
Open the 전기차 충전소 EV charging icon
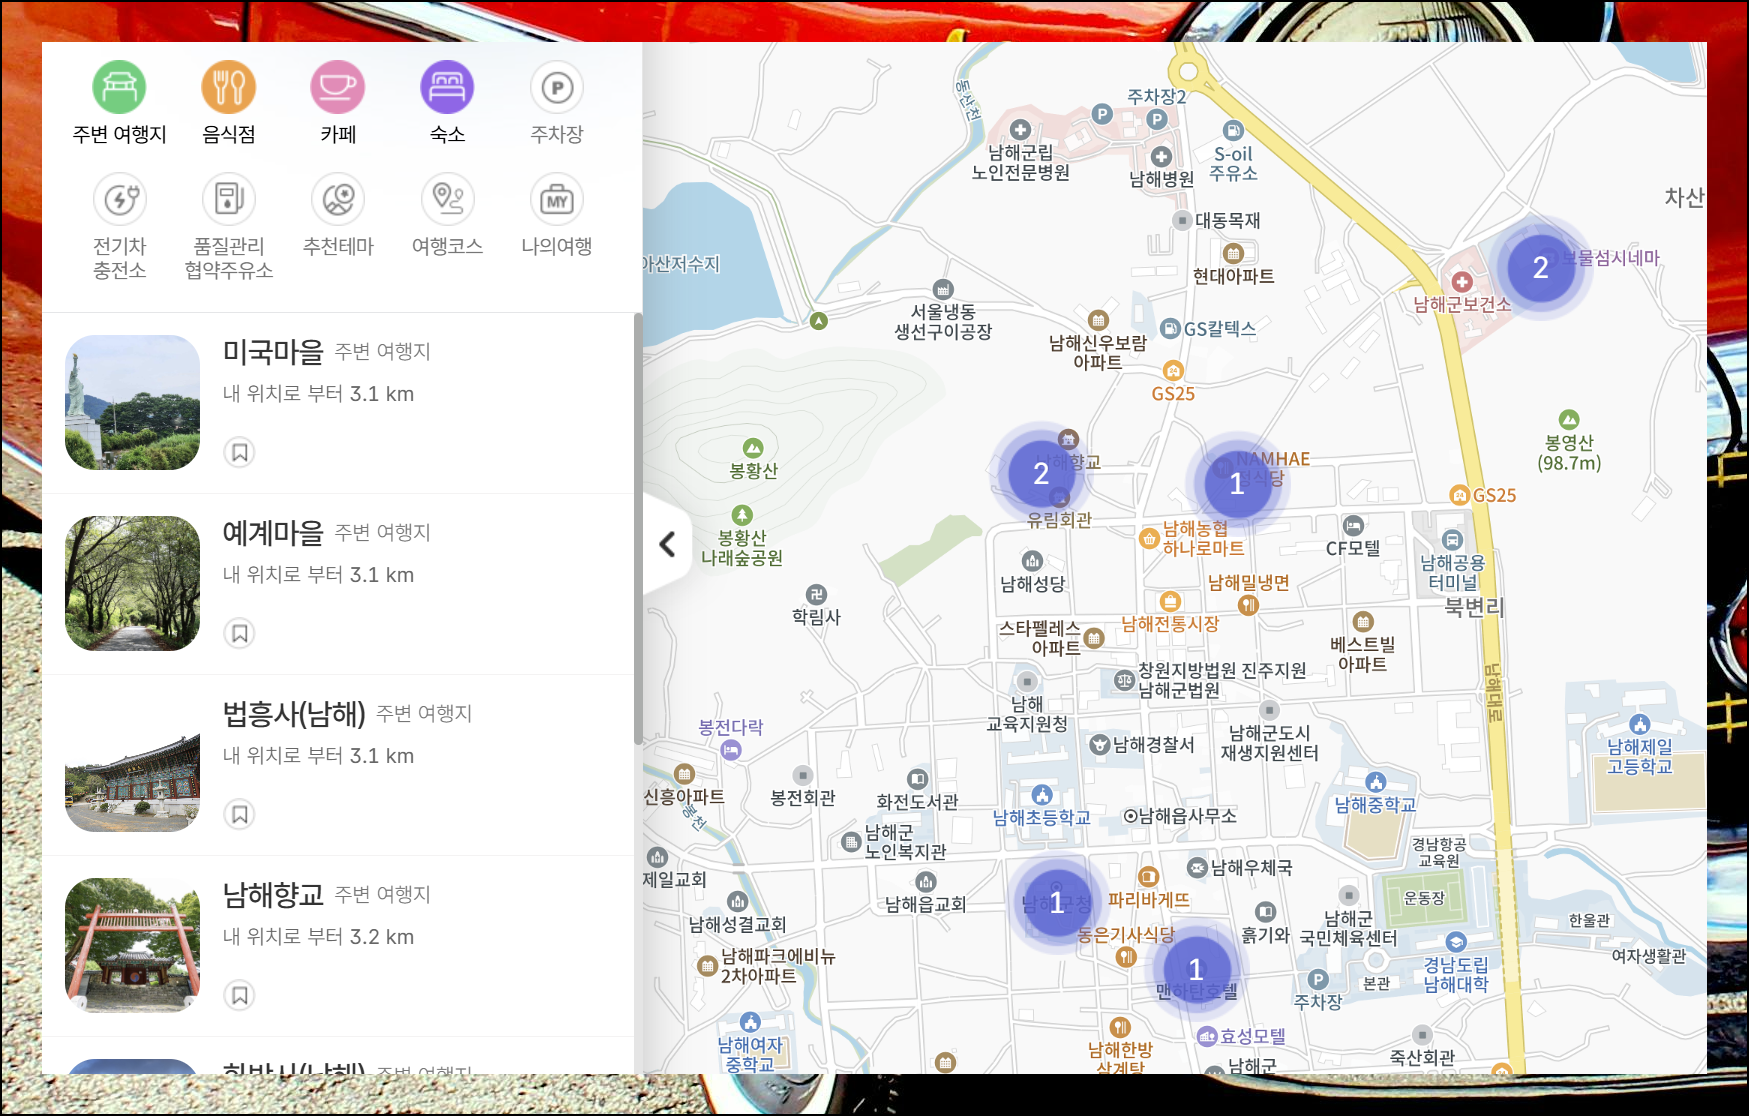(x=120, y=199)
